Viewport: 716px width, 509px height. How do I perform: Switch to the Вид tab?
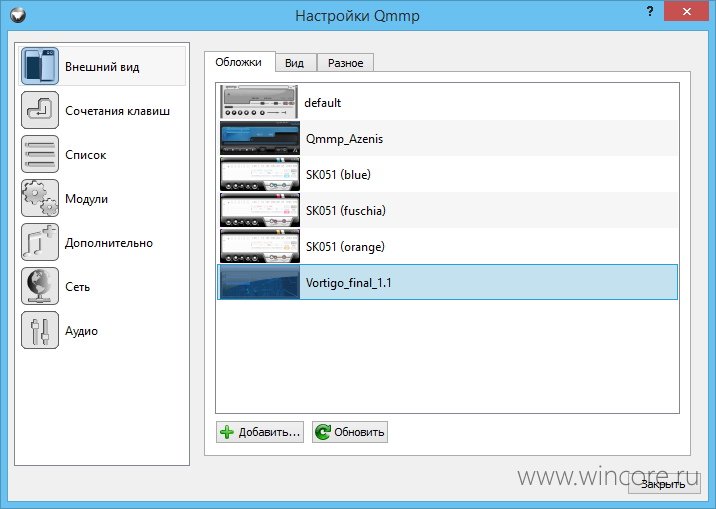click(x=295, y=63)
